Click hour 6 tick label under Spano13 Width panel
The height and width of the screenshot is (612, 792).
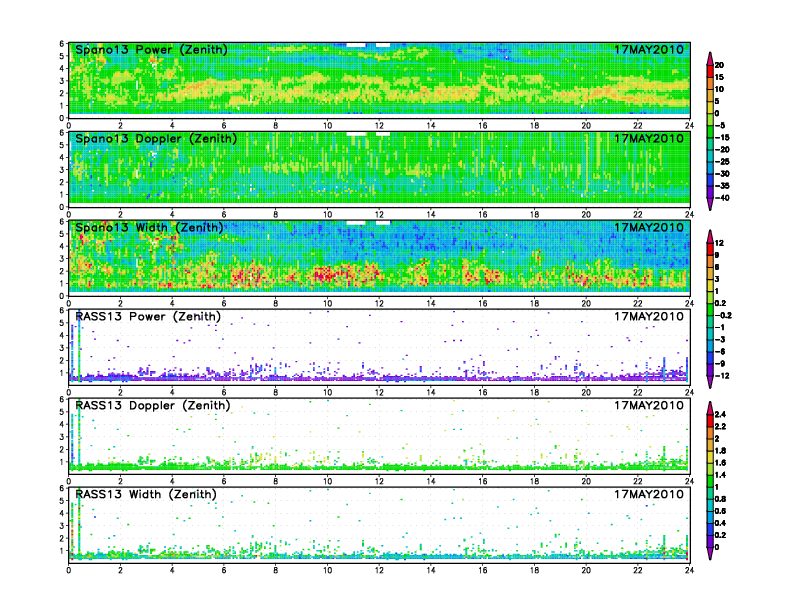tap(224, 303)
